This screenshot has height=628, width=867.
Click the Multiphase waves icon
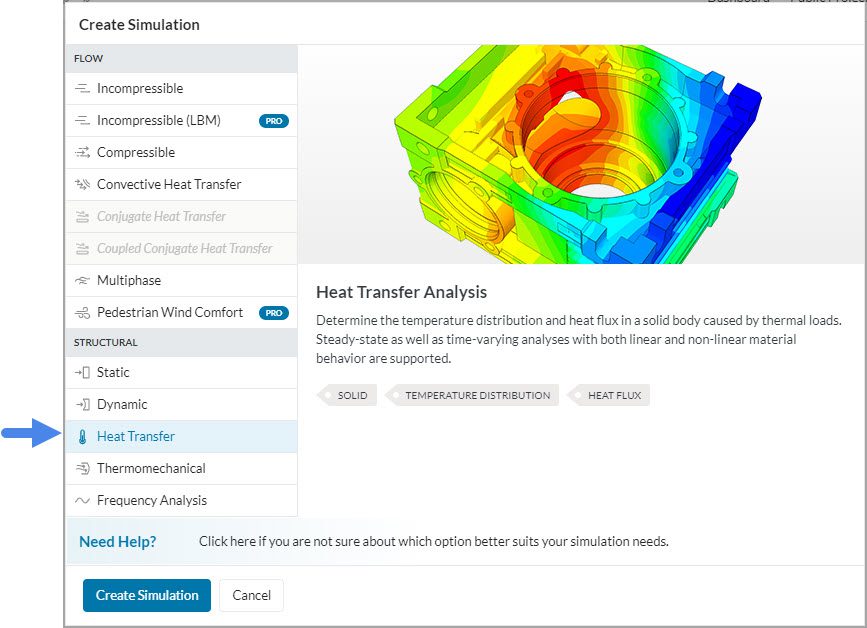pos(82,281)
